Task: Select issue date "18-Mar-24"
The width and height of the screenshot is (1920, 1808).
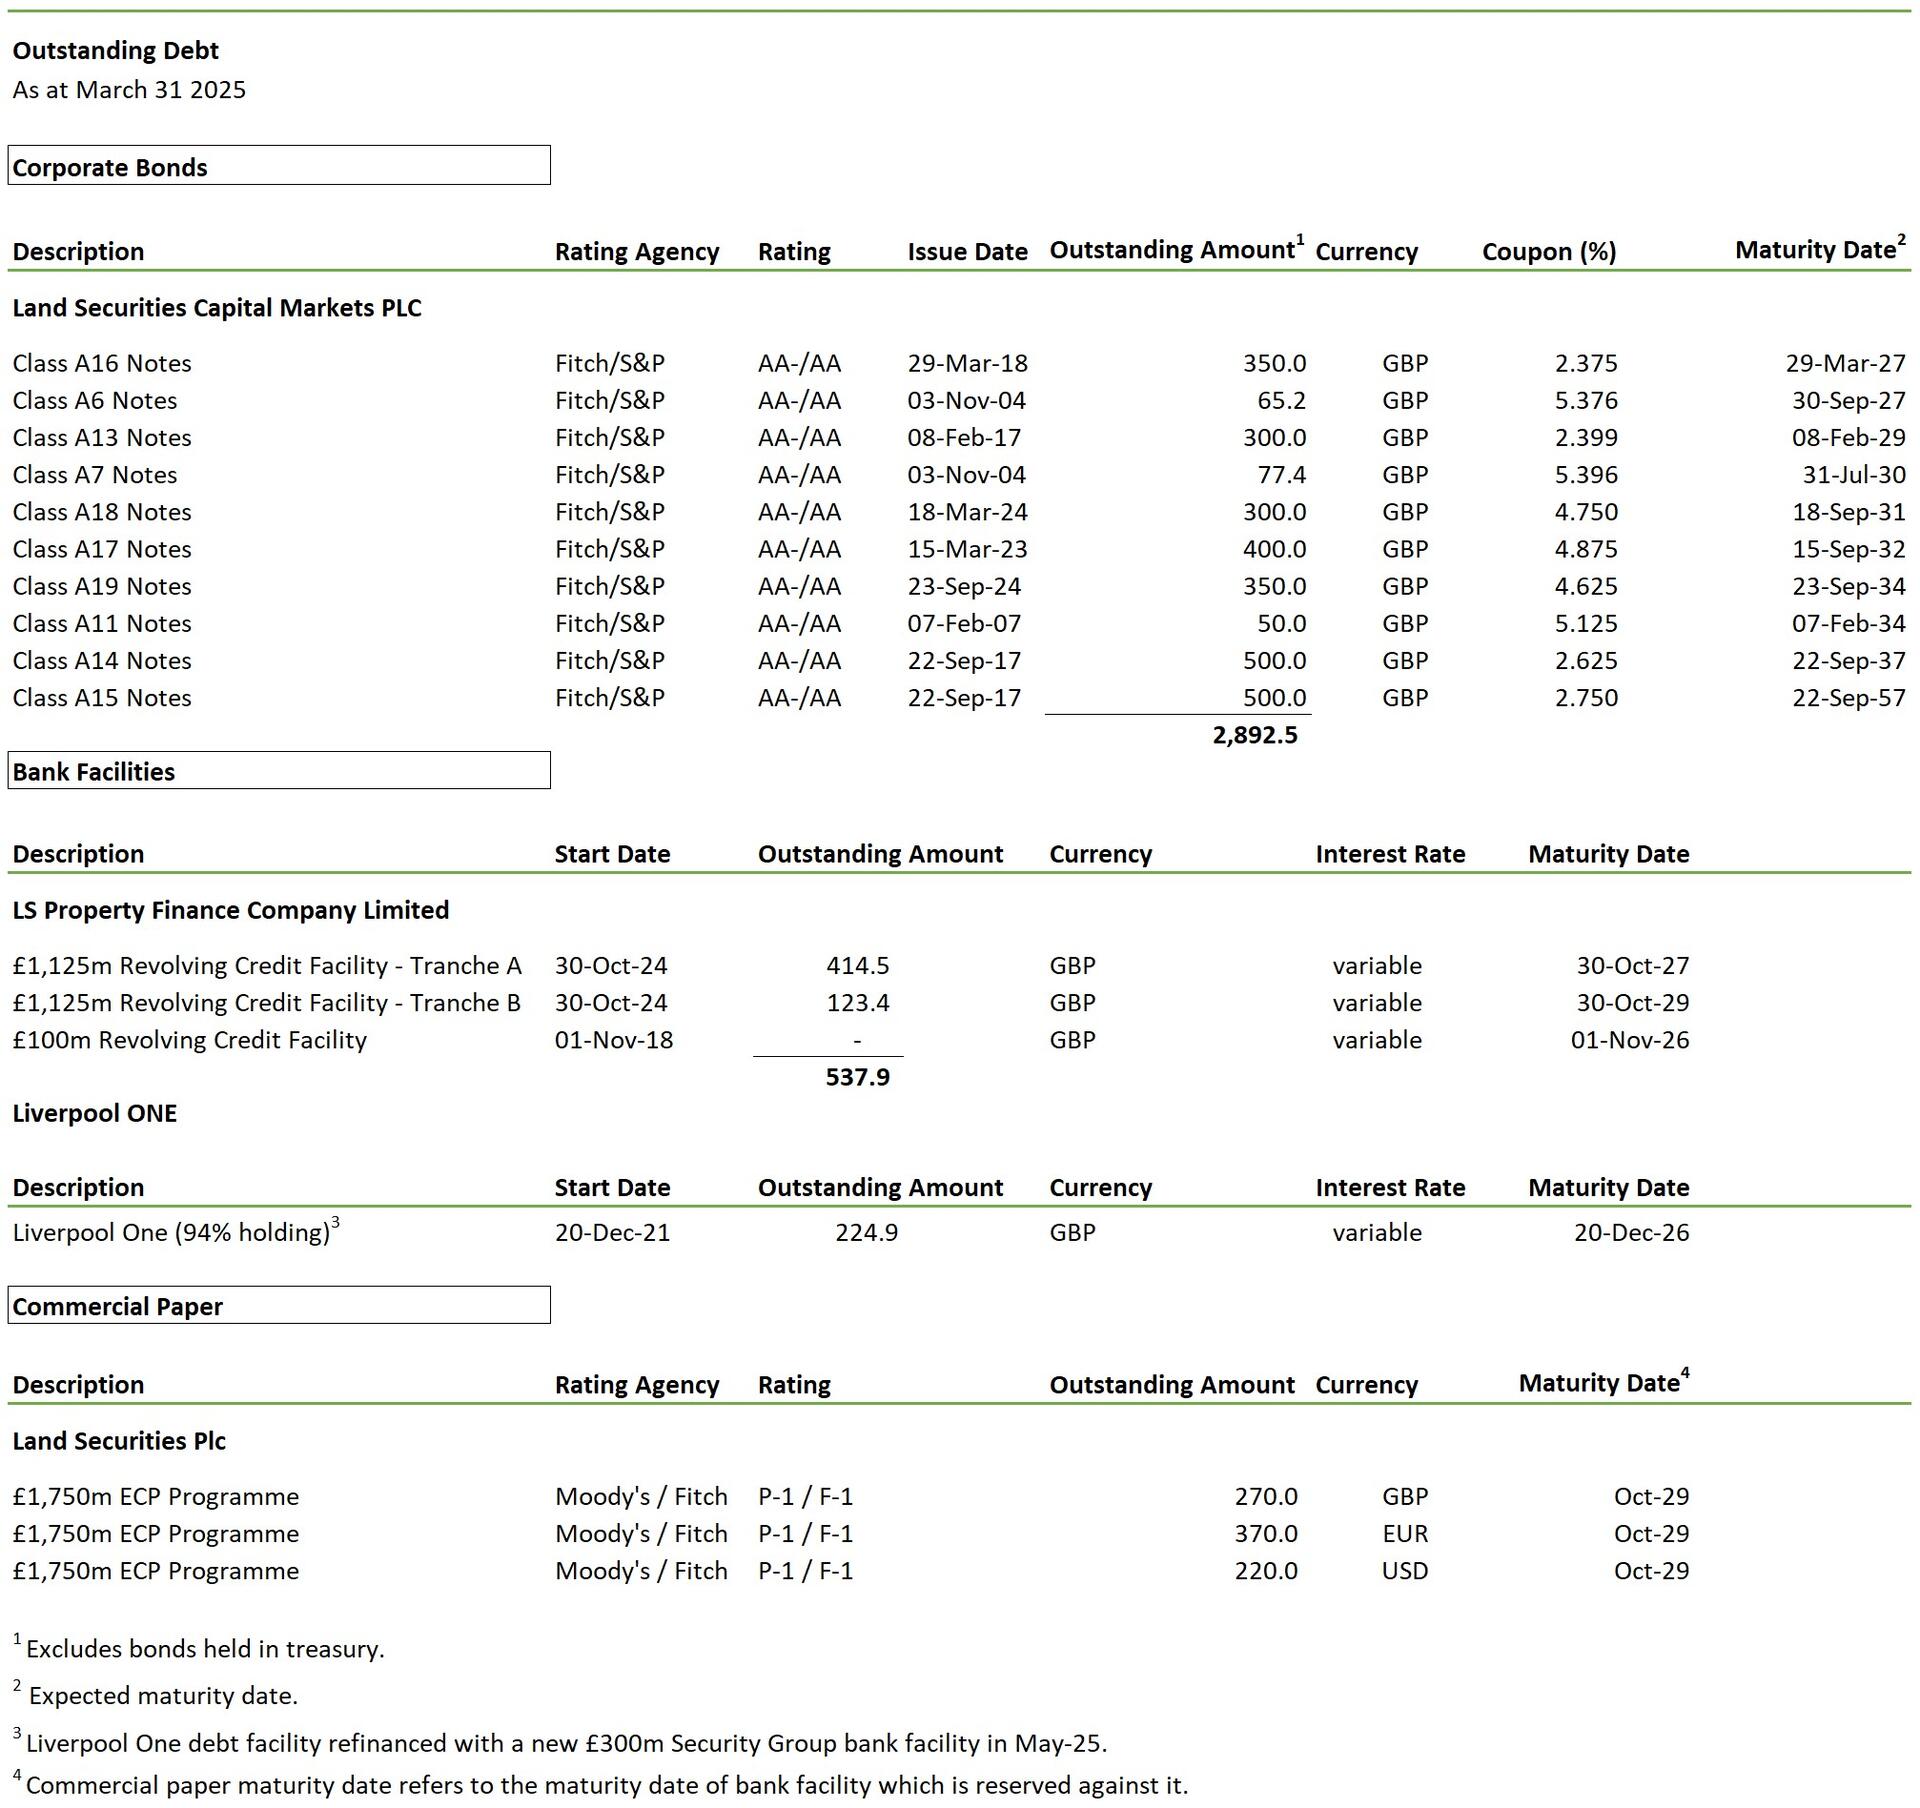Action: pyautogui.click(x=967, y=512)
